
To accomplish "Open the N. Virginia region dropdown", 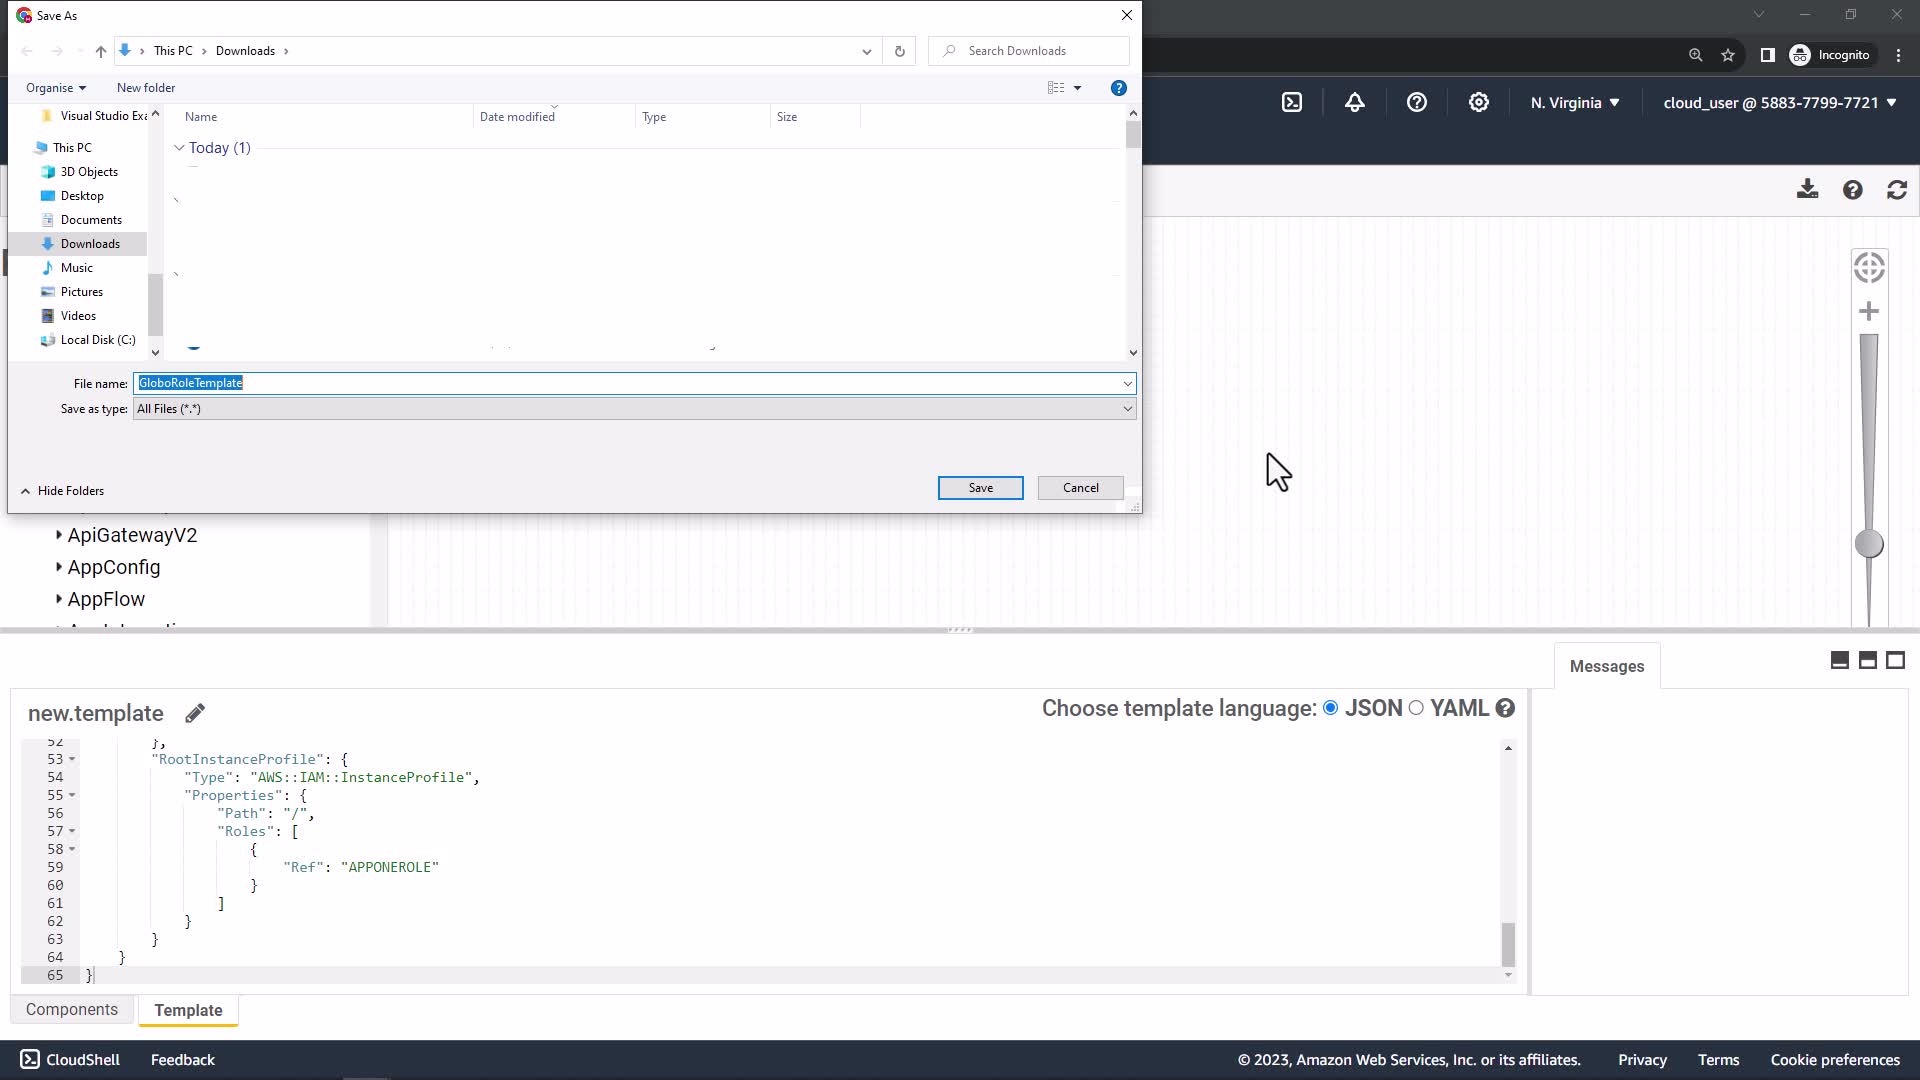I will click(x=1574, y=102).
